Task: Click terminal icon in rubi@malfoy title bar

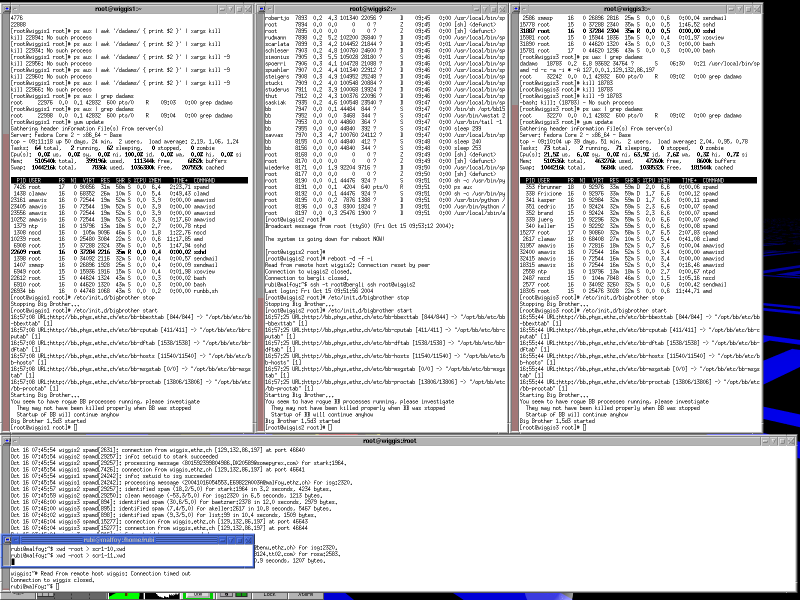Action: [x=7, y=540]
